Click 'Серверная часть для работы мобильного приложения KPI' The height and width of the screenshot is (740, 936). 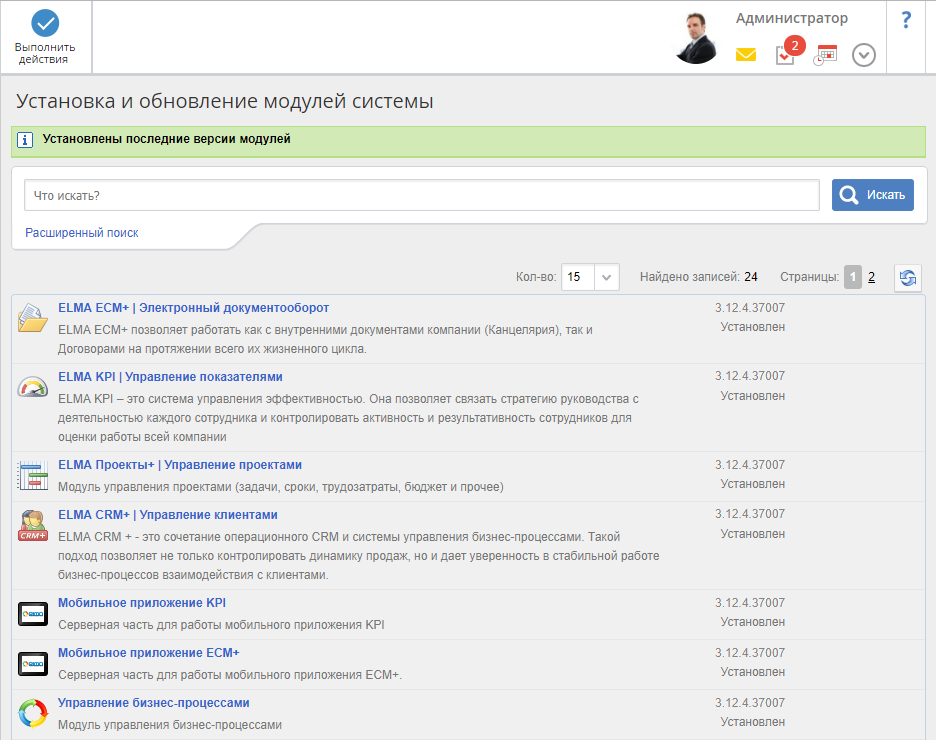(221, 625)
